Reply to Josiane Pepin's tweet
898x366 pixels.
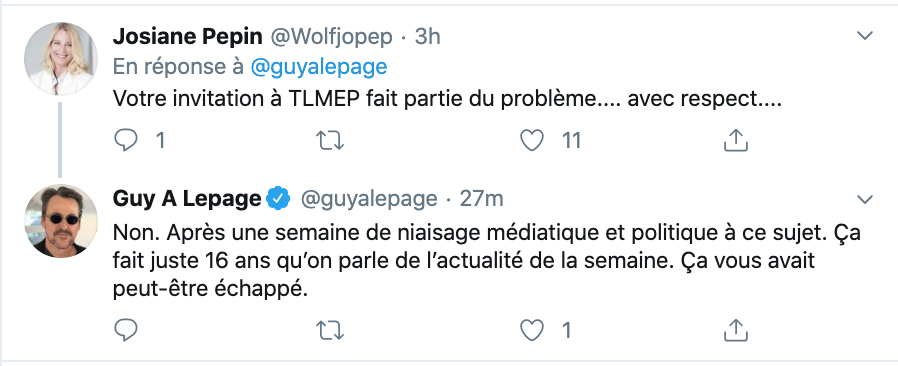[x=126, y=140]
